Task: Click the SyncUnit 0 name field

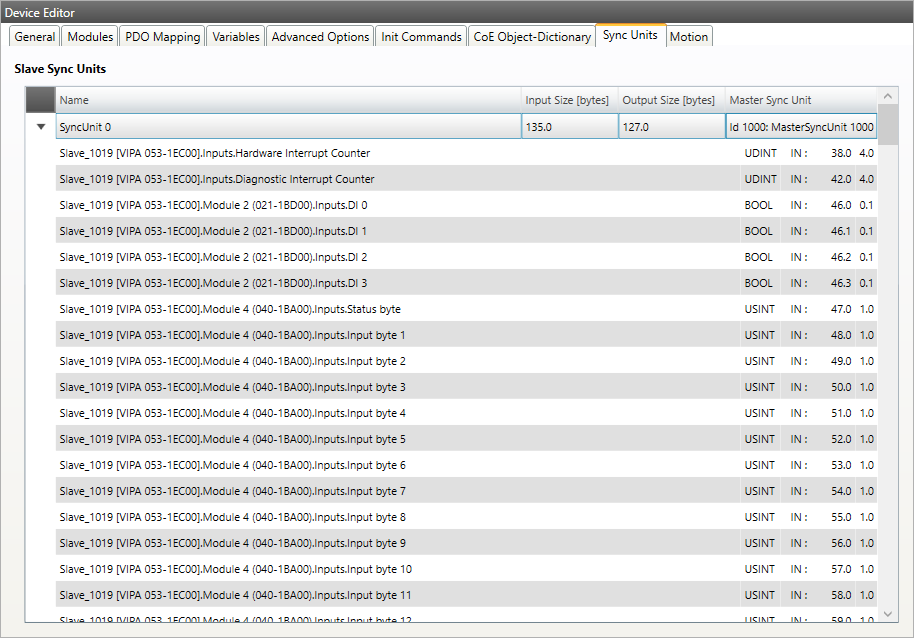Action: click(288, 127)
